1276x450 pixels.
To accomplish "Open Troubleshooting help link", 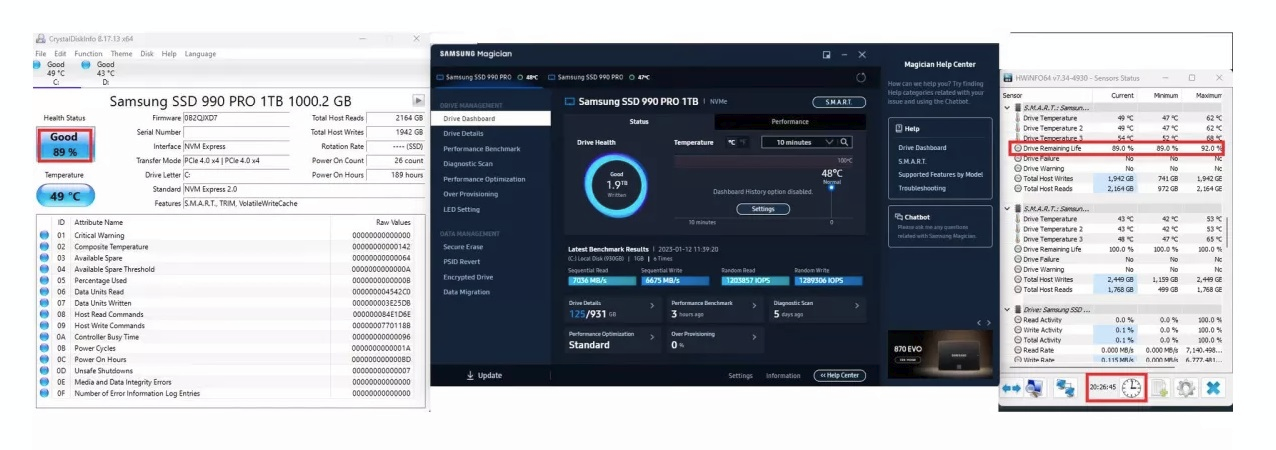I will click(921, 188).
